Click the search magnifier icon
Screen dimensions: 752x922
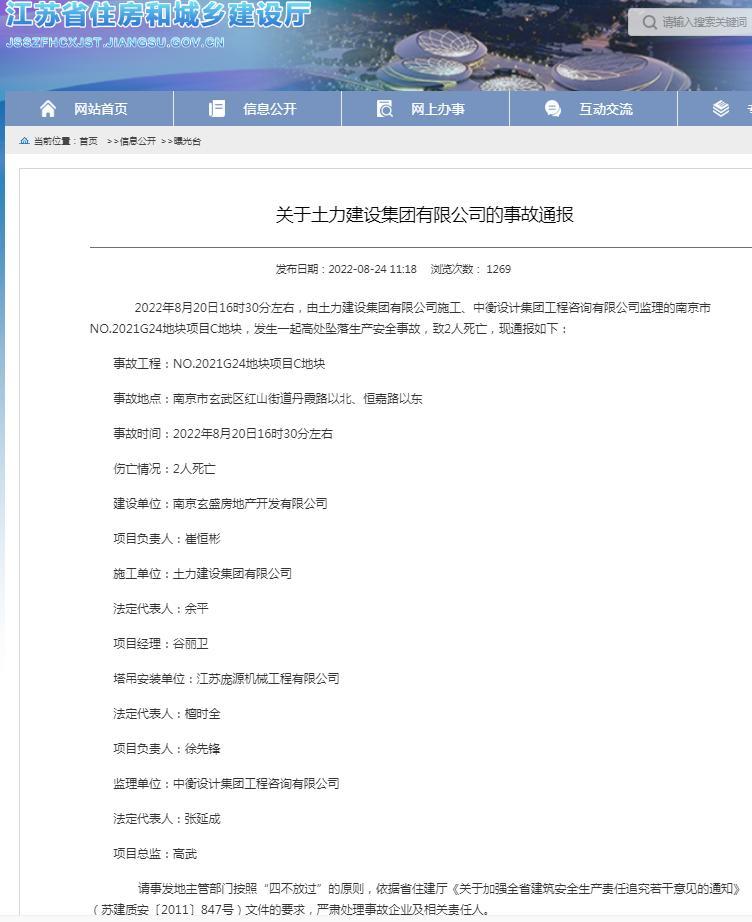(x=649, y=22)
